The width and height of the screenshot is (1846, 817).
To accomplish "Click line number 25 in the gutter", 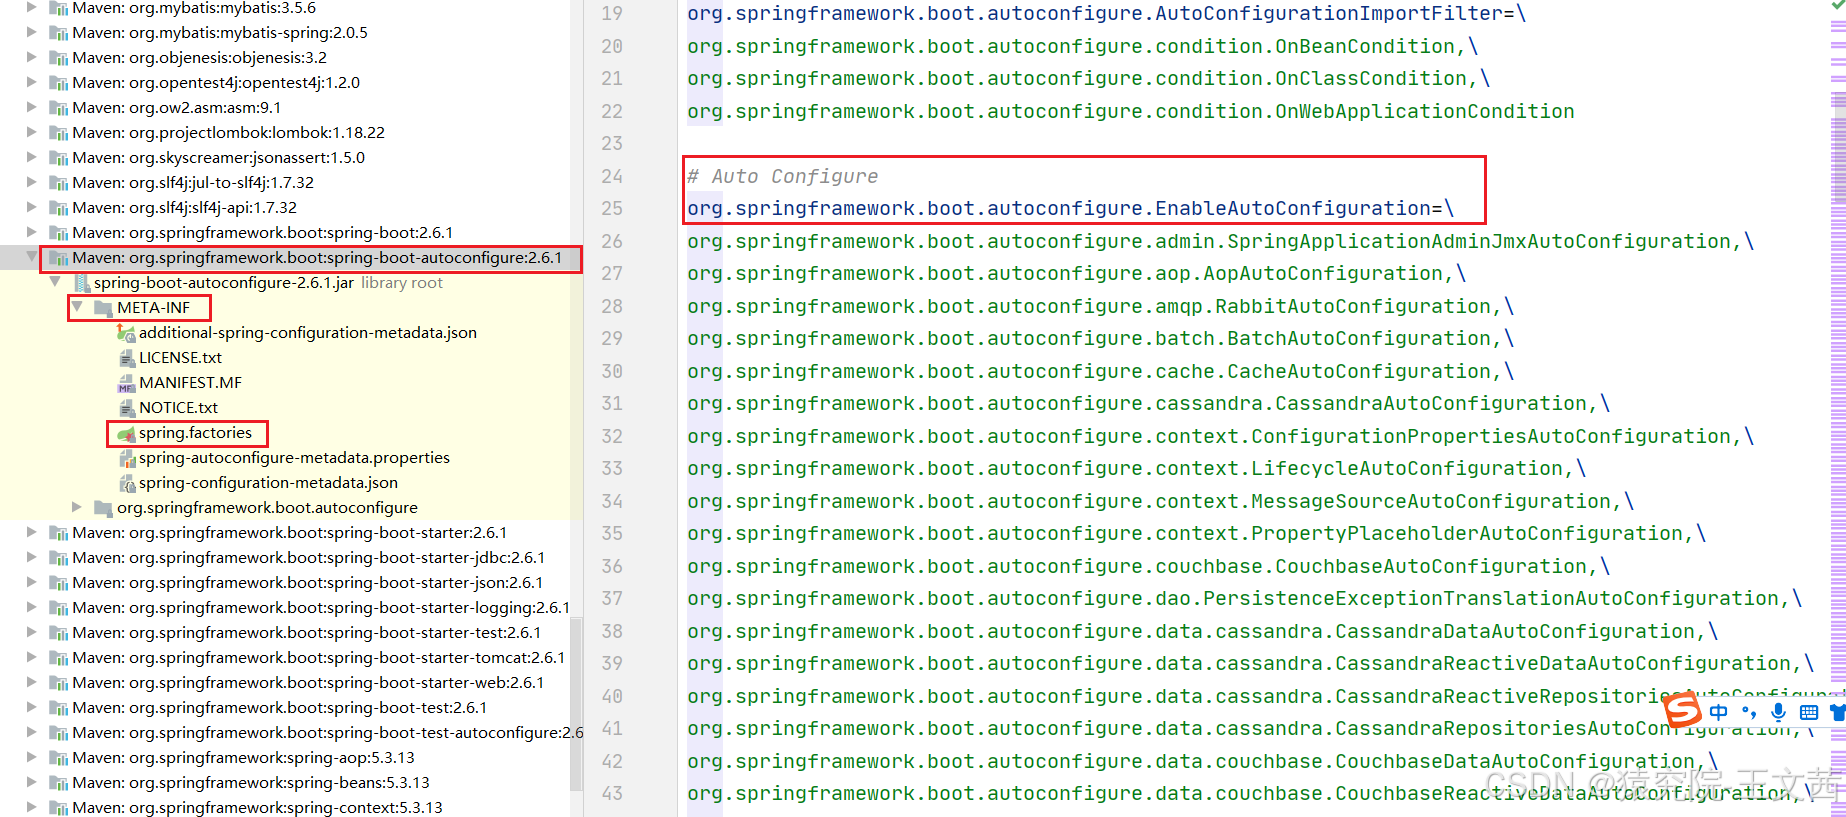I will (612, 209).
